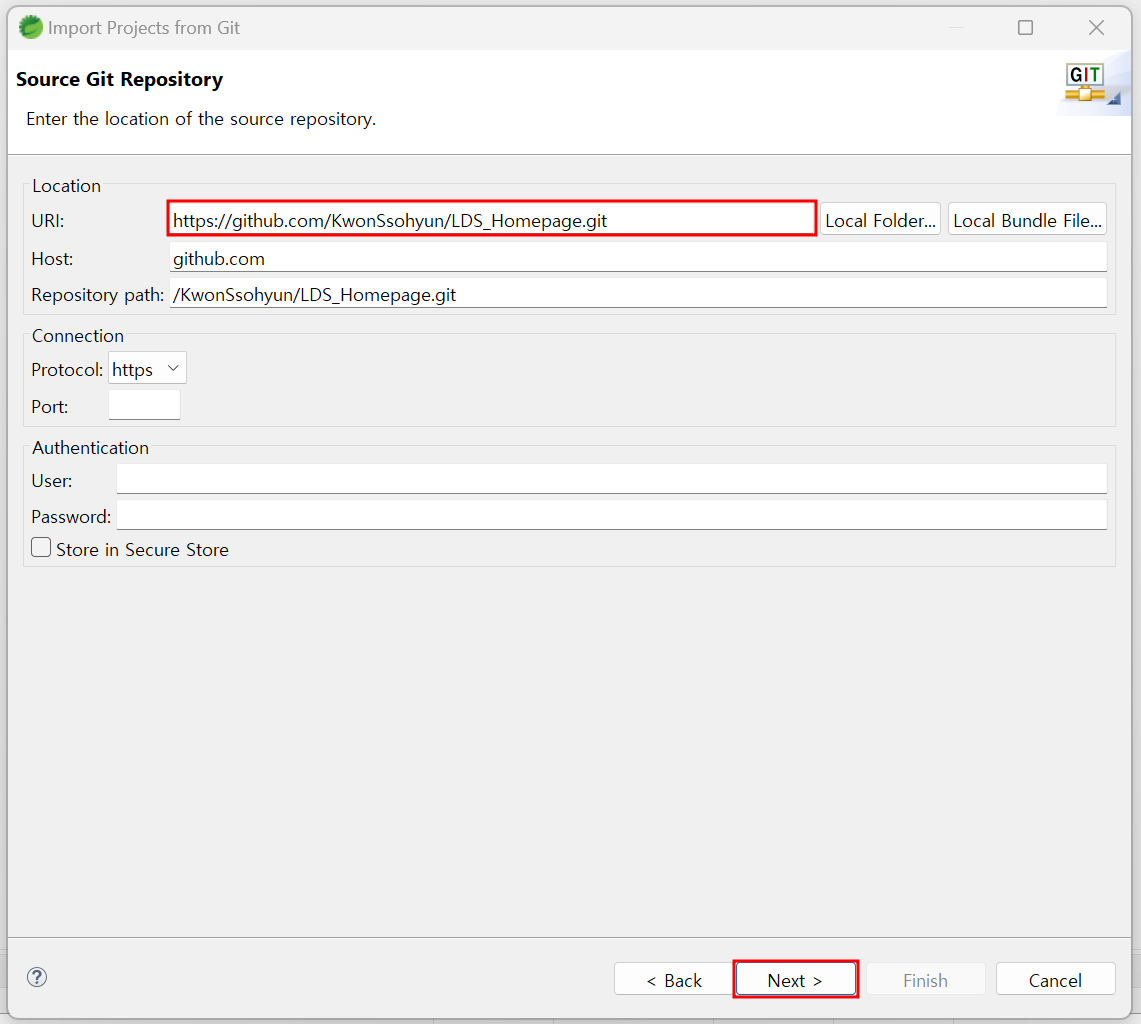Screen dimensions: 1141x1024
Task: Click the Spring leaf icon in title bar
Action: coord(31,28)
